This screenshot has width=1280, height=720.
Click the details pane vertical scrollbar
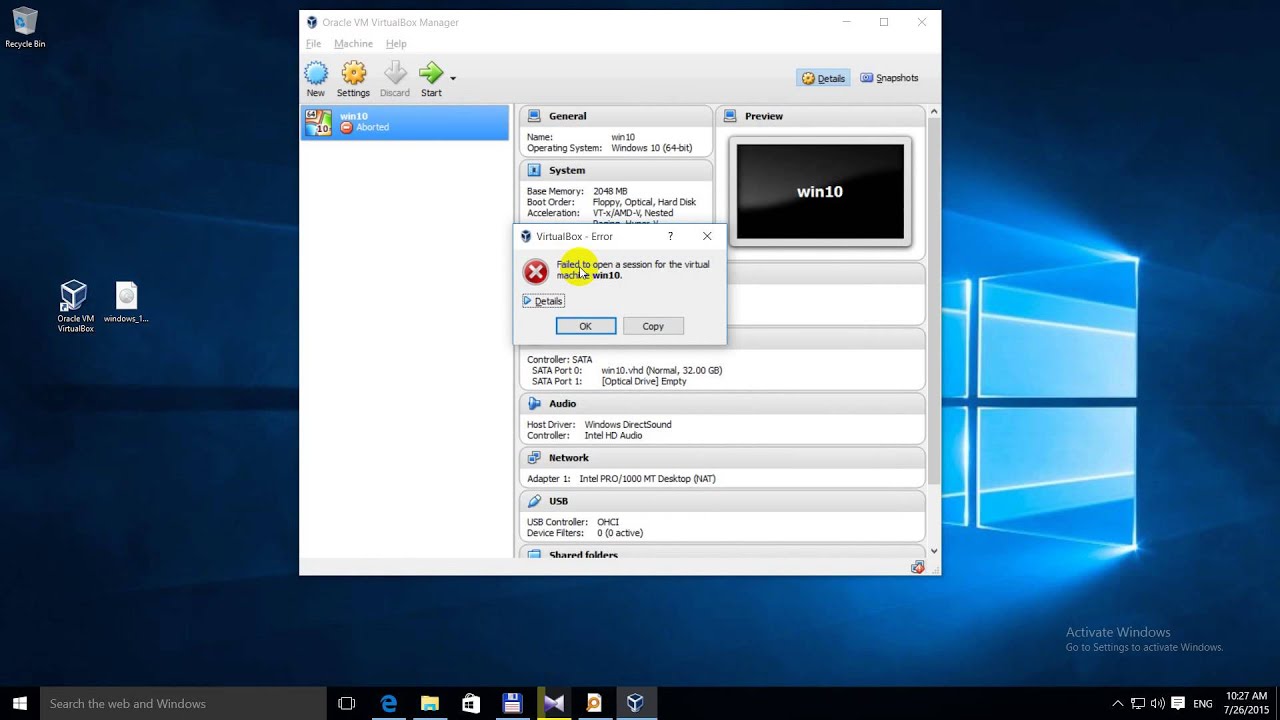point(934,300)
